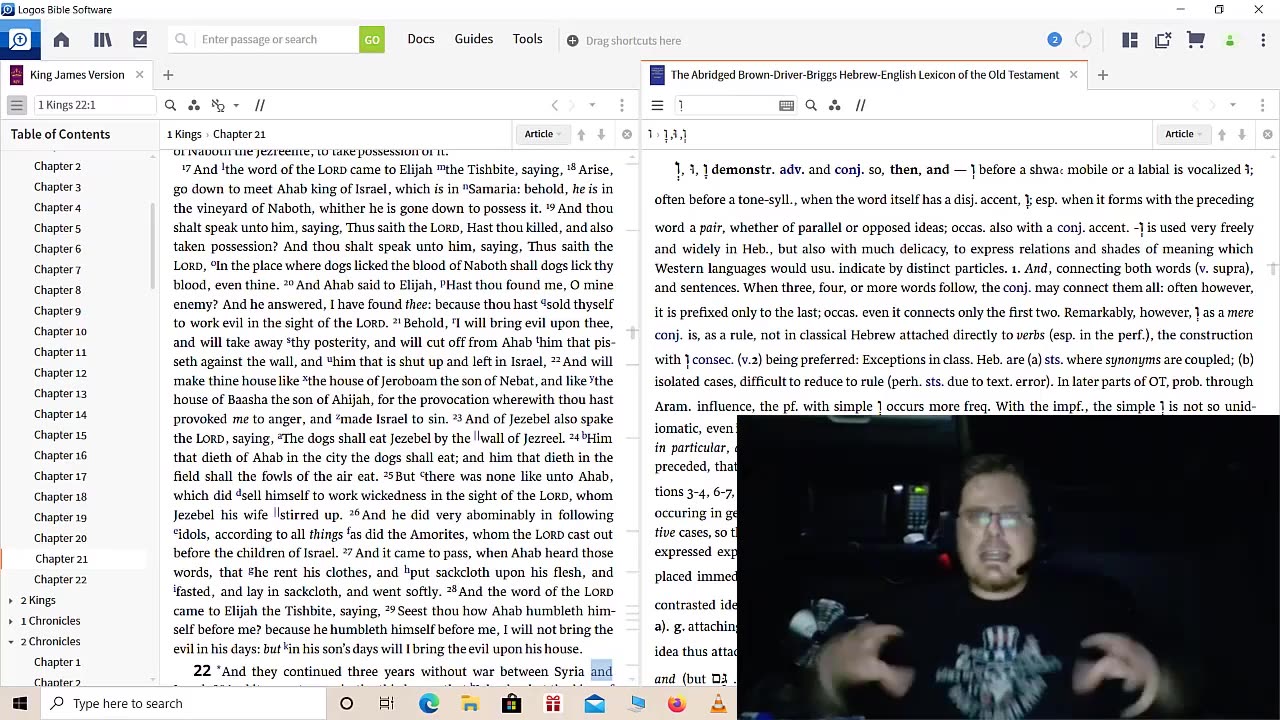Open the Article dropdown in KJV panel
The height and width of the screenshot is (720, 1280).
543,134
